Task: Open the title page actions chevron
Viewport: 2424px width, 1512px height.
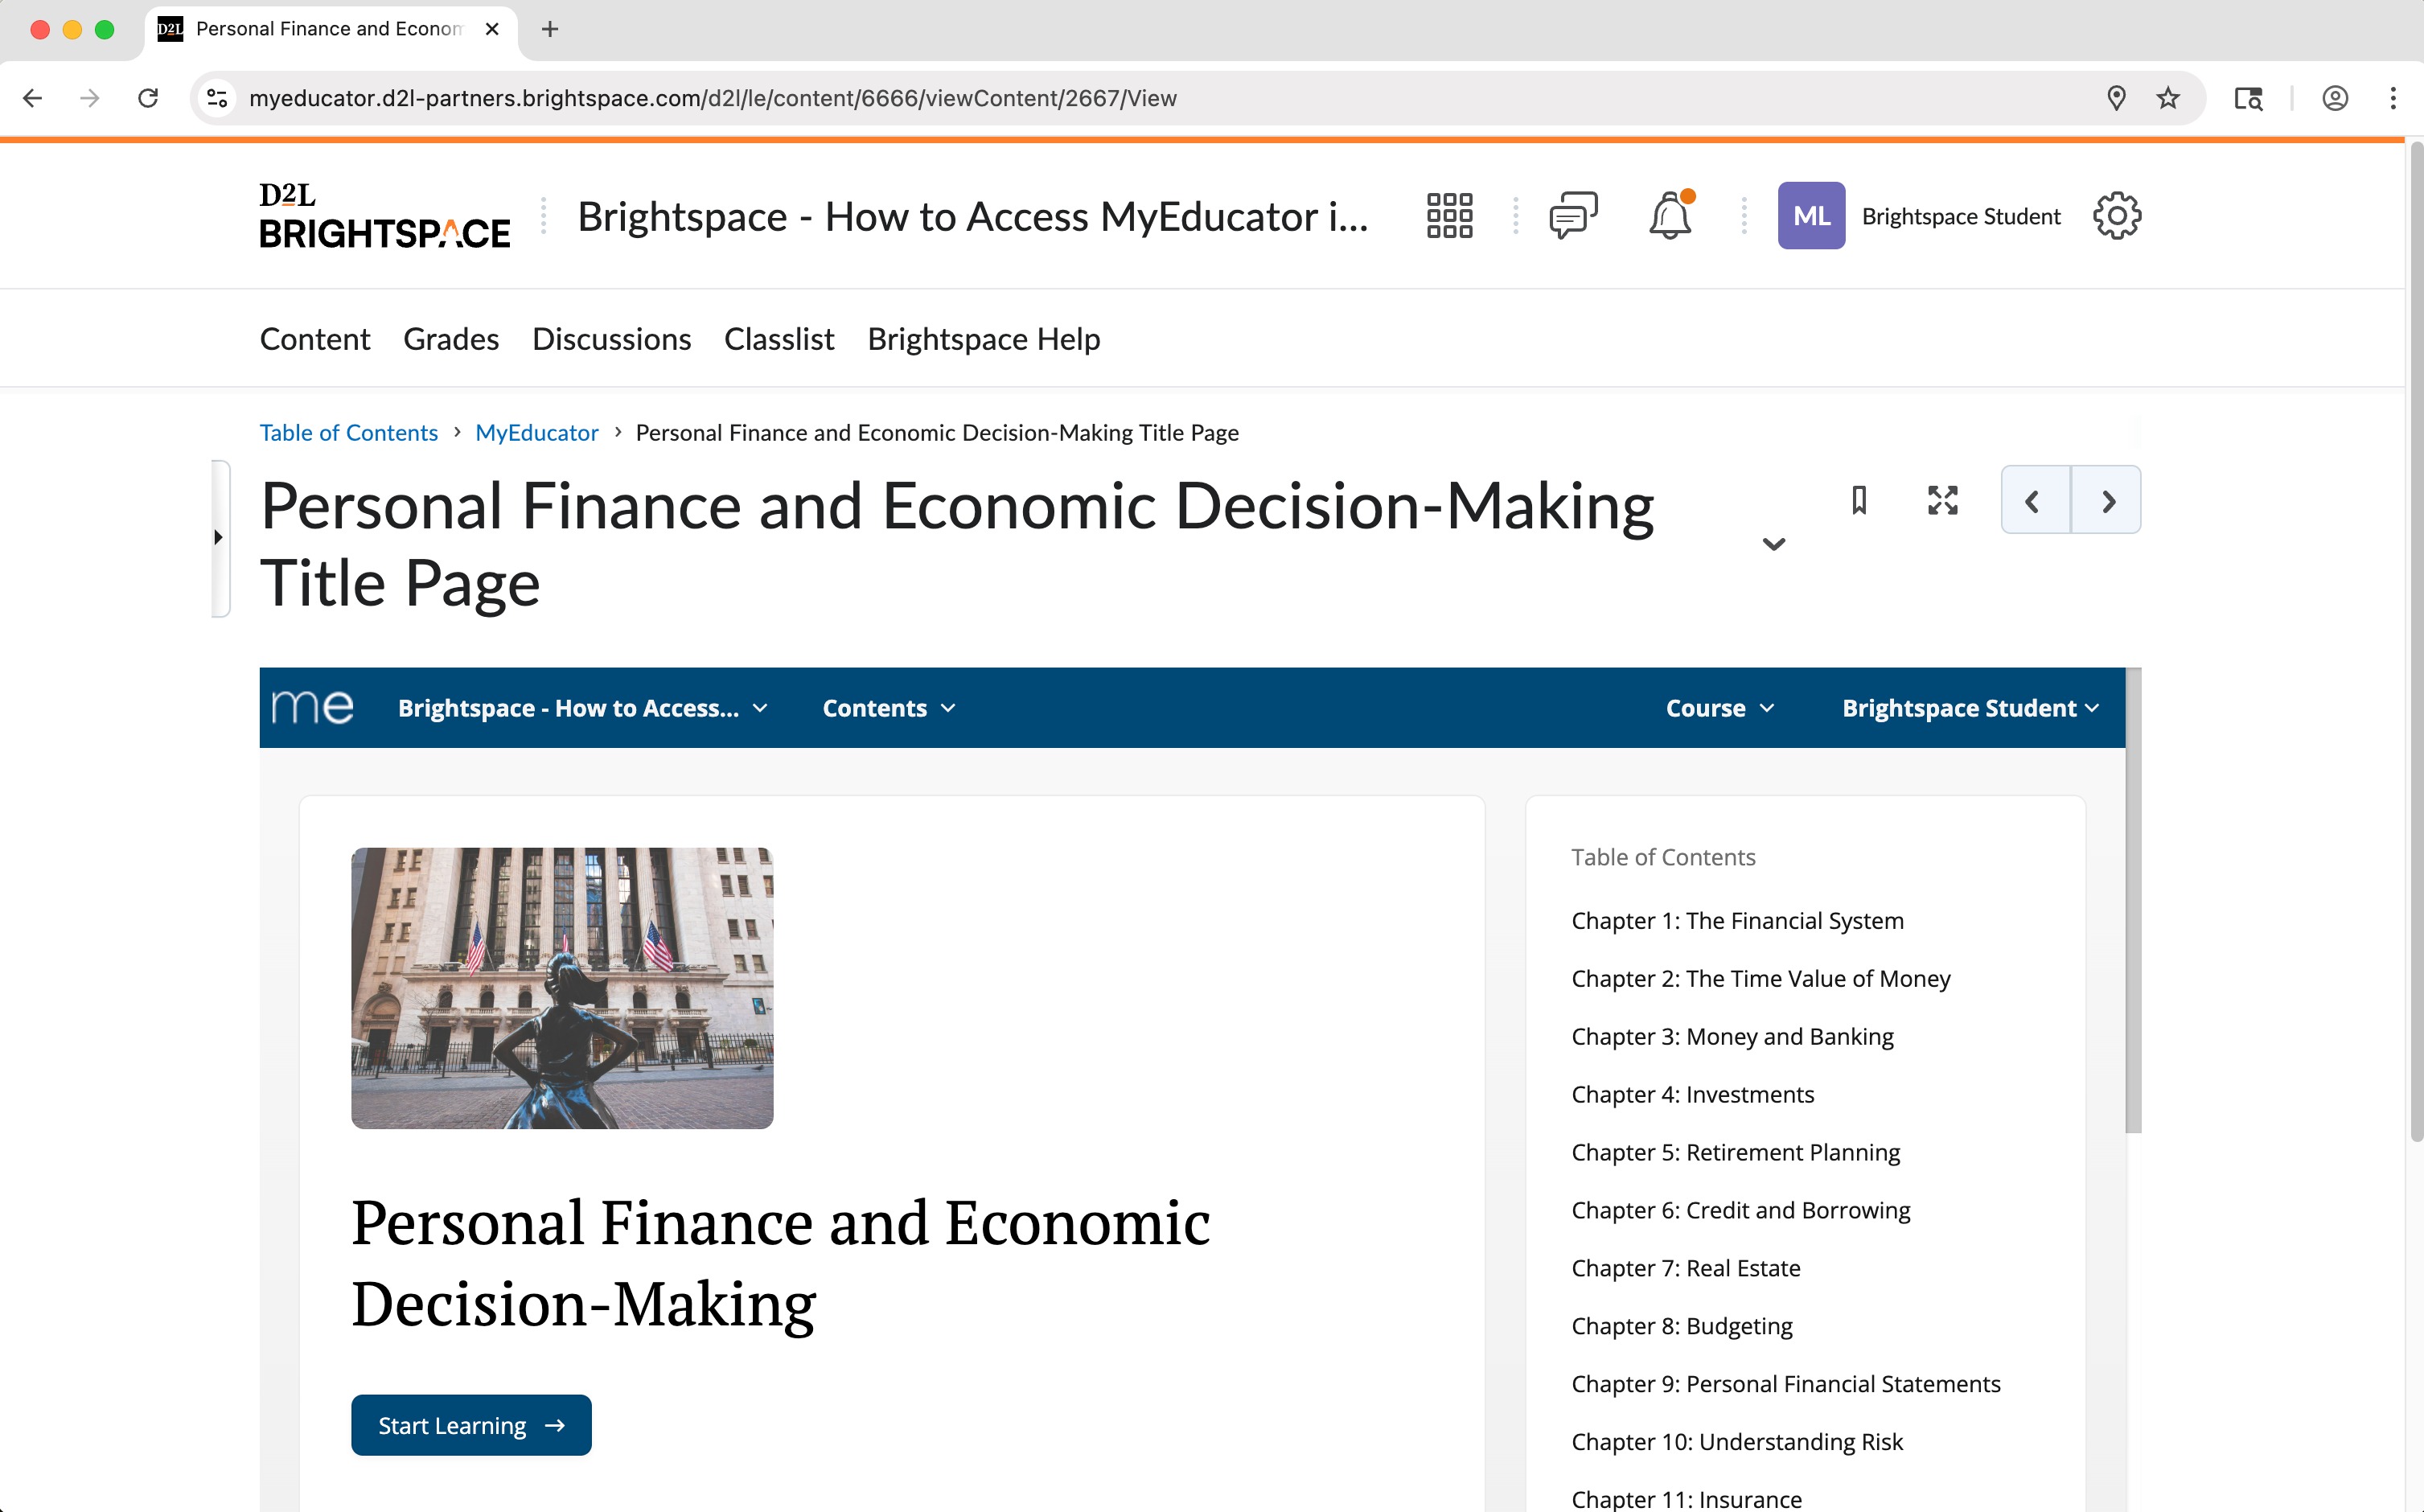Action: 1773,544
